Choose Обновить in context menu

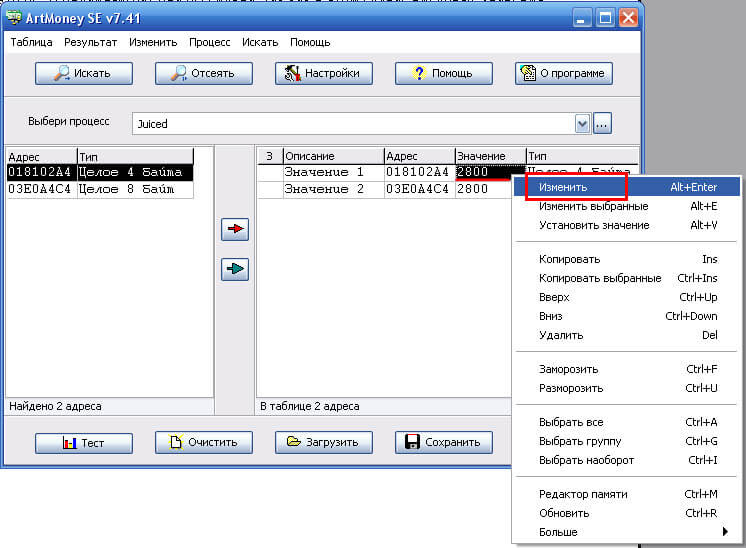coord(627,513)
